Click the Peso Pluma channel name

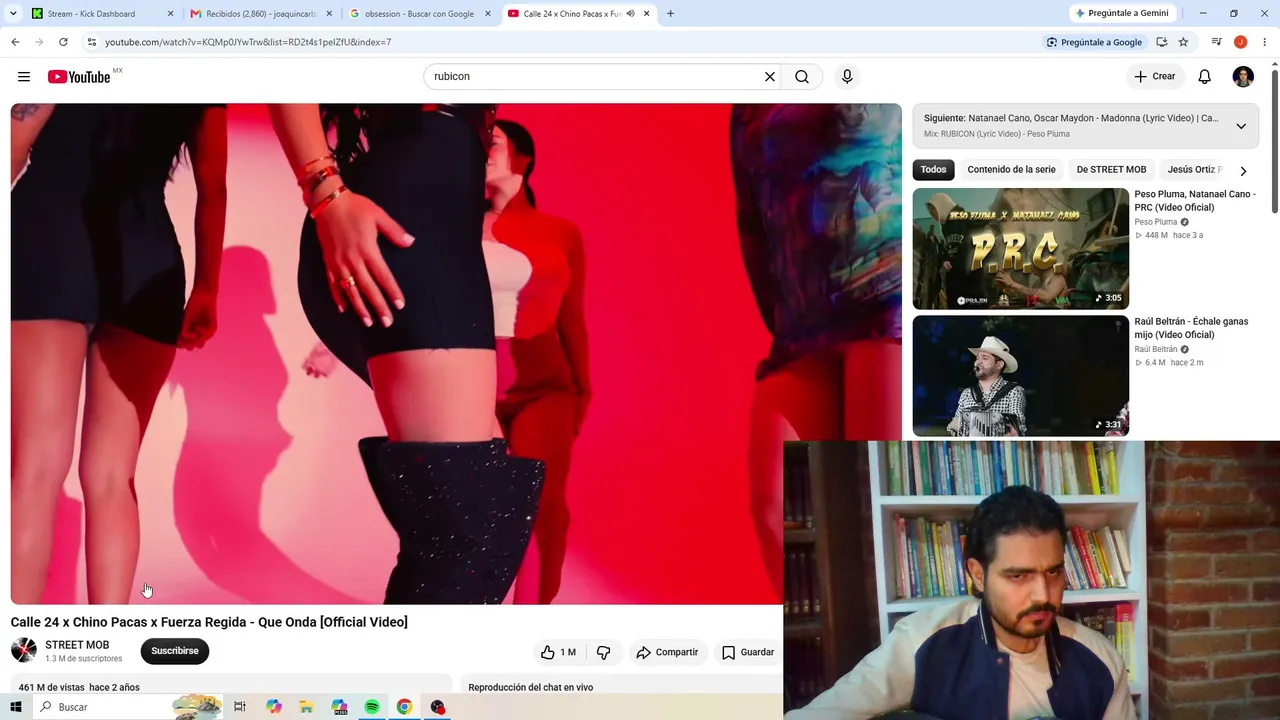[x=1156, y=222]
